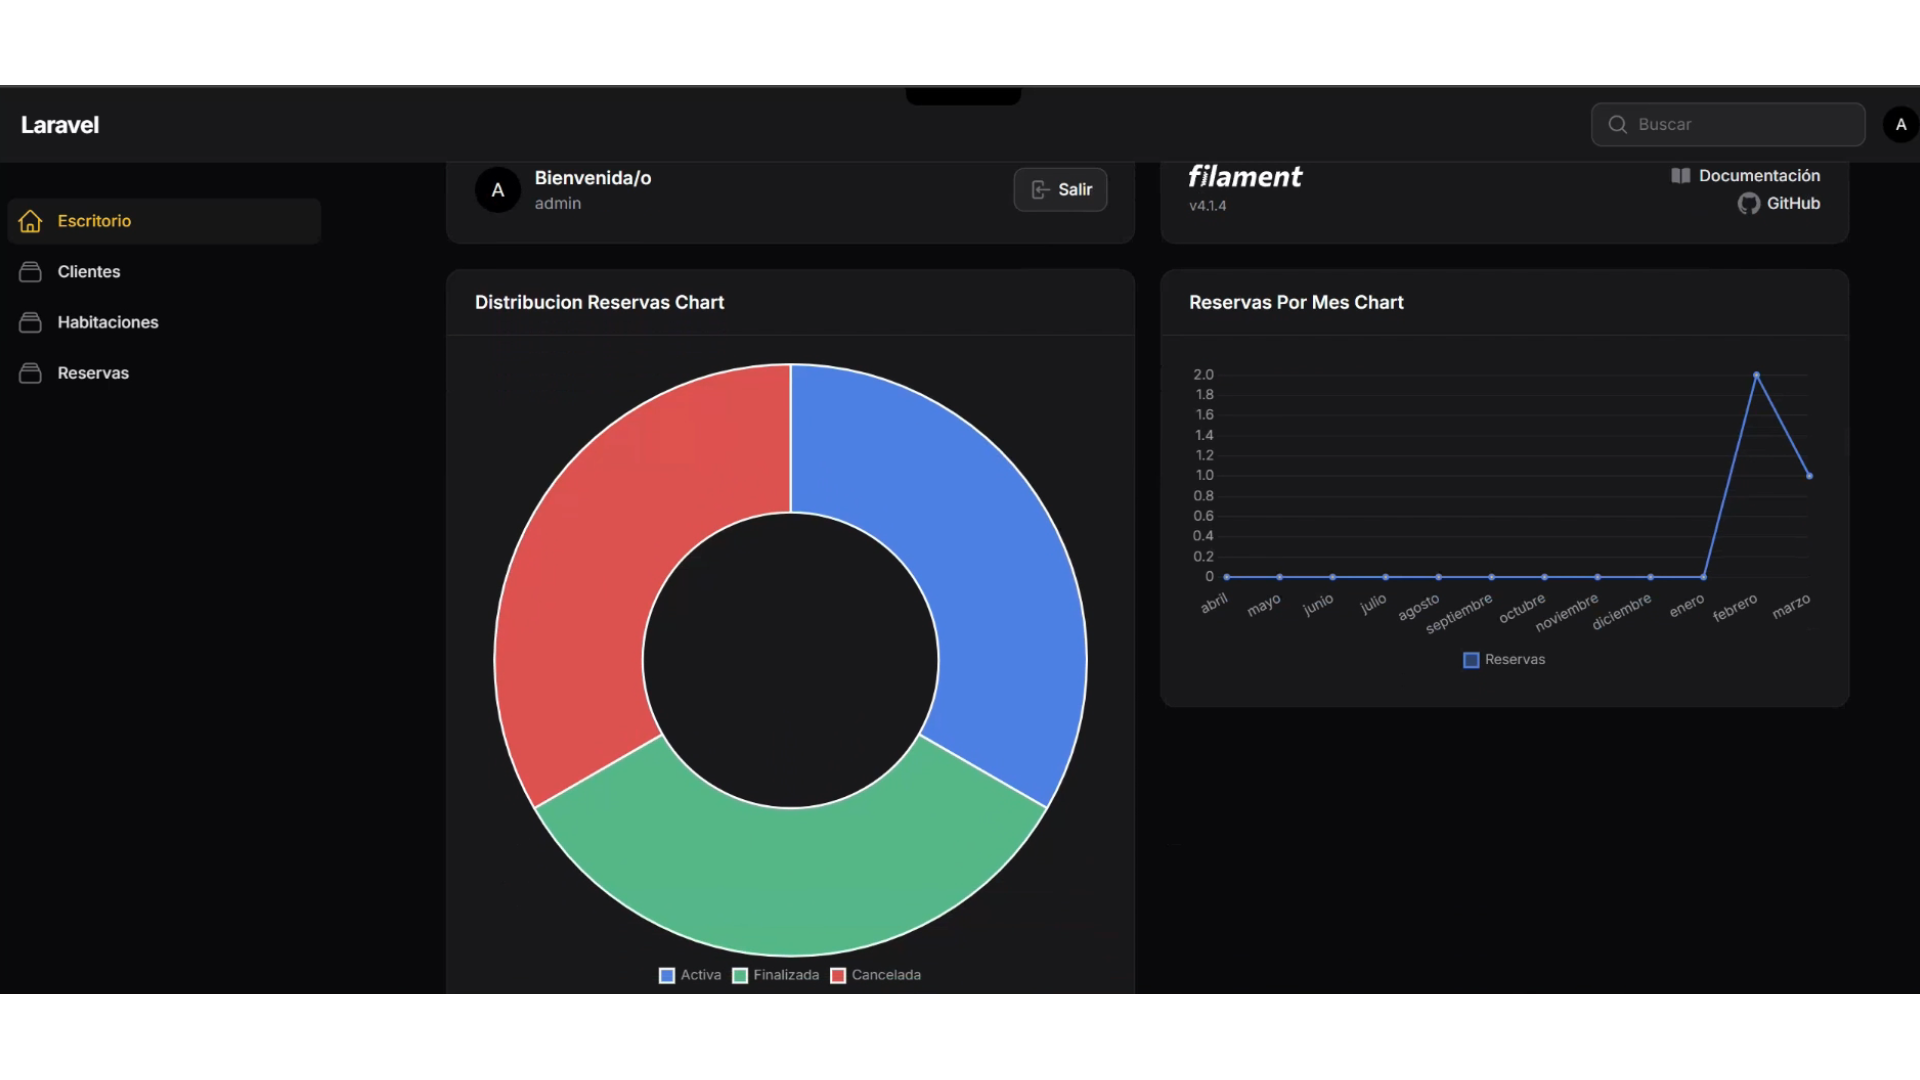1920x1080 pixels.
Task: Go to Habitaciones in sidebar
Action: point(108,322)
